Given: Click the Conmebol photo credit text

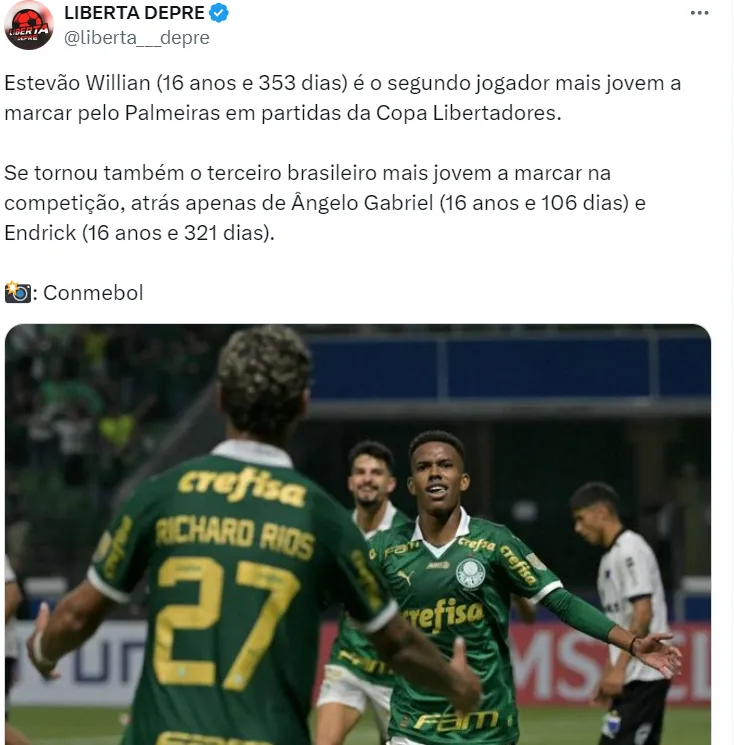Looking at the screenshot, I should 93,293.
